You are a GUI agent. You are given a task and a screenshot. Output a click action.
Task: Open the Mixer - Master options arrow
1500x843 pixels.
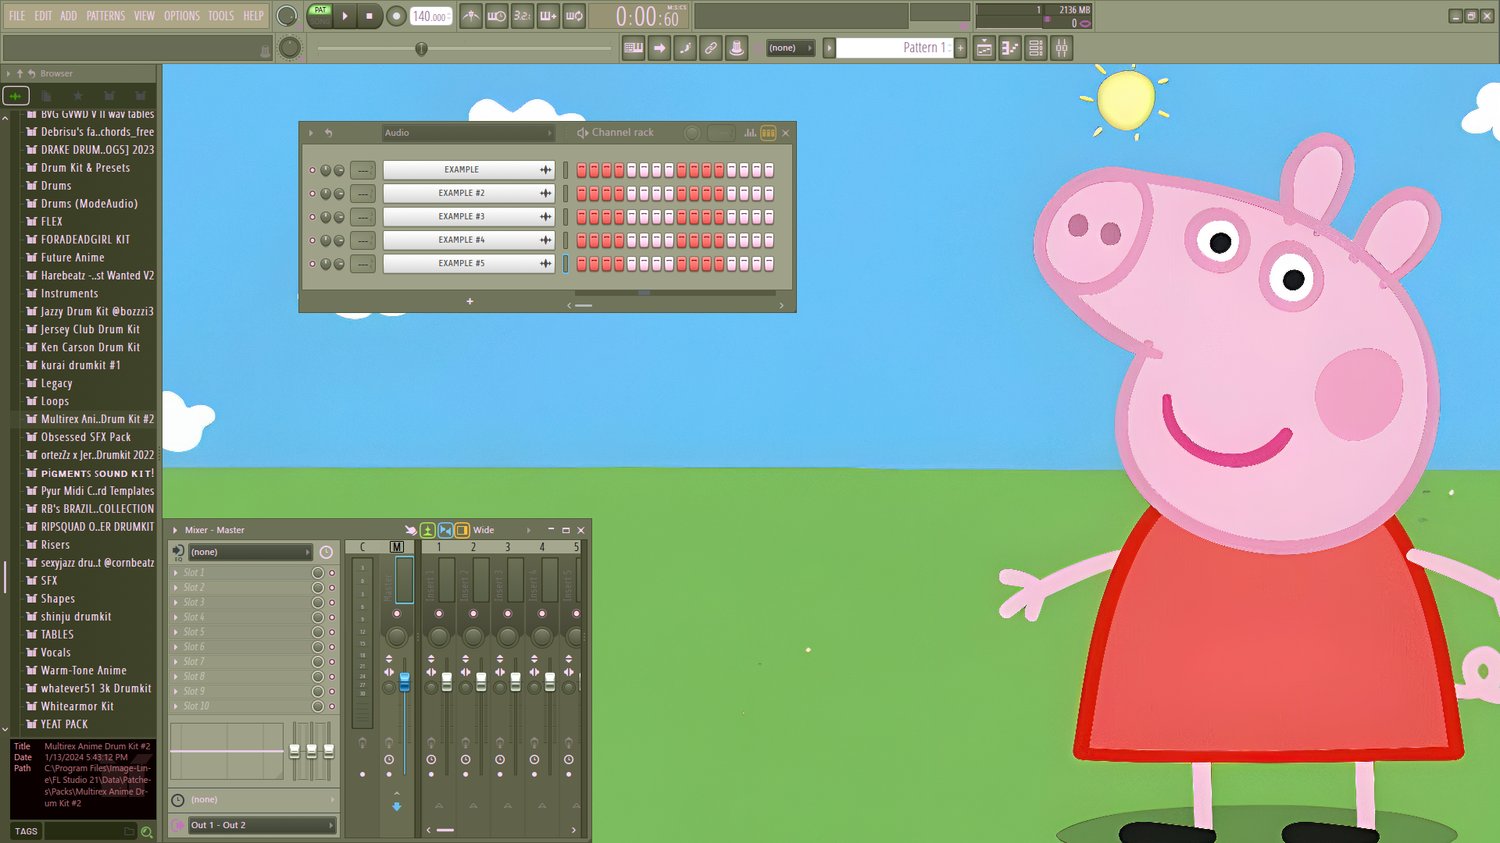(175, 530)
